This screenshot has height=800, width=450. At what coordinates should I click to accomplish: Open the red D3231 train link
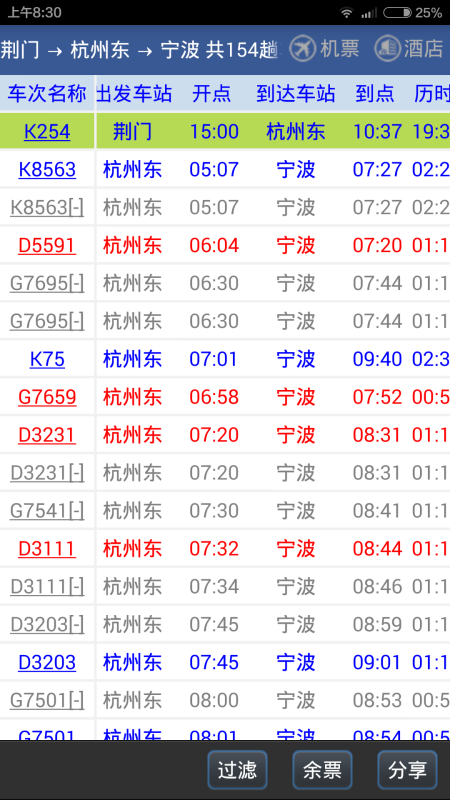click(x=47, y=435)
